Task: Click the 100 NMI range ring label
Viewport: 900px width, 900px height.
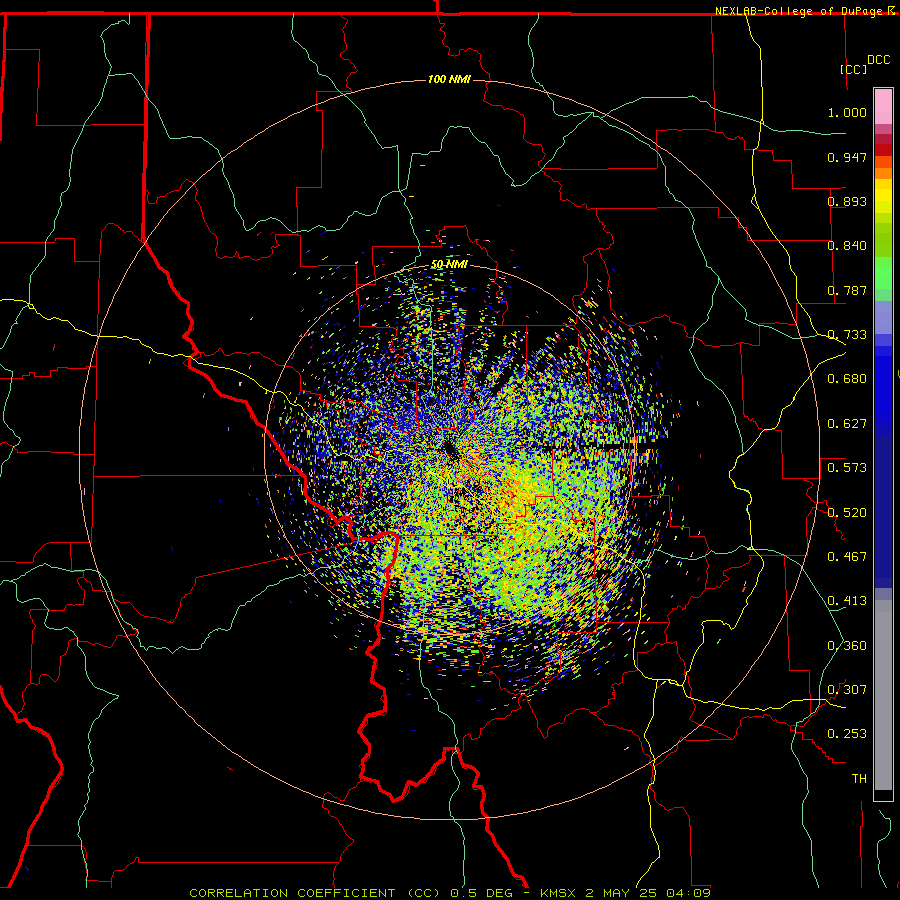Action: click(449, 79)
